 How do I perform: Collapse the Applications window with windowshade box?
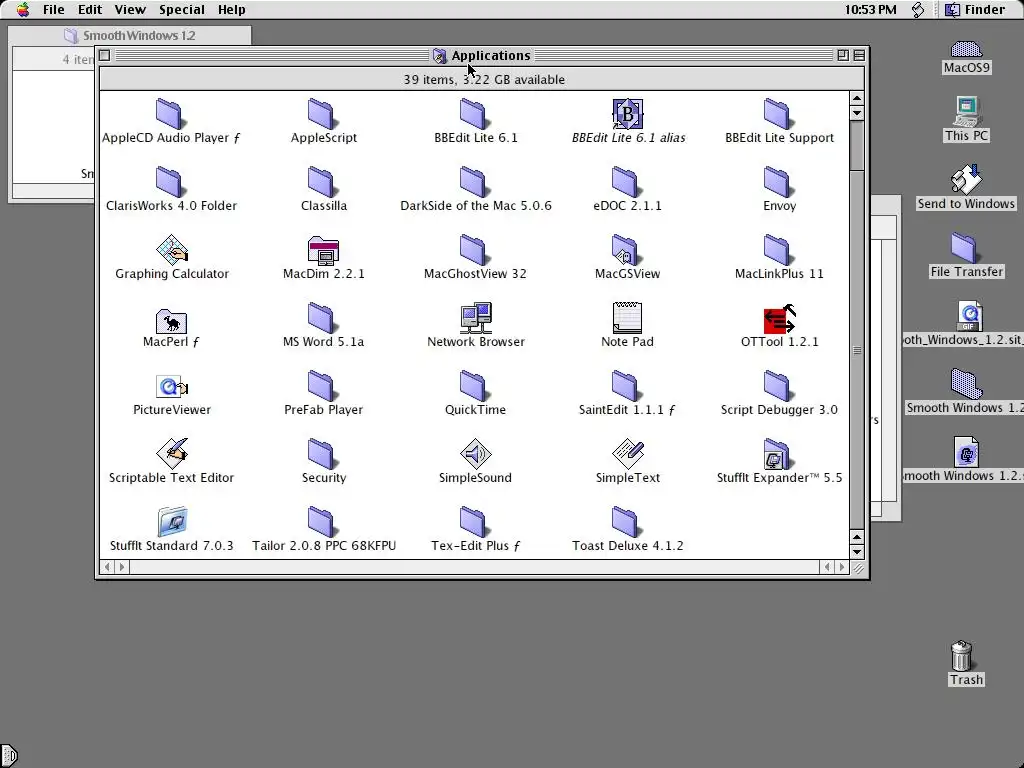859,56
